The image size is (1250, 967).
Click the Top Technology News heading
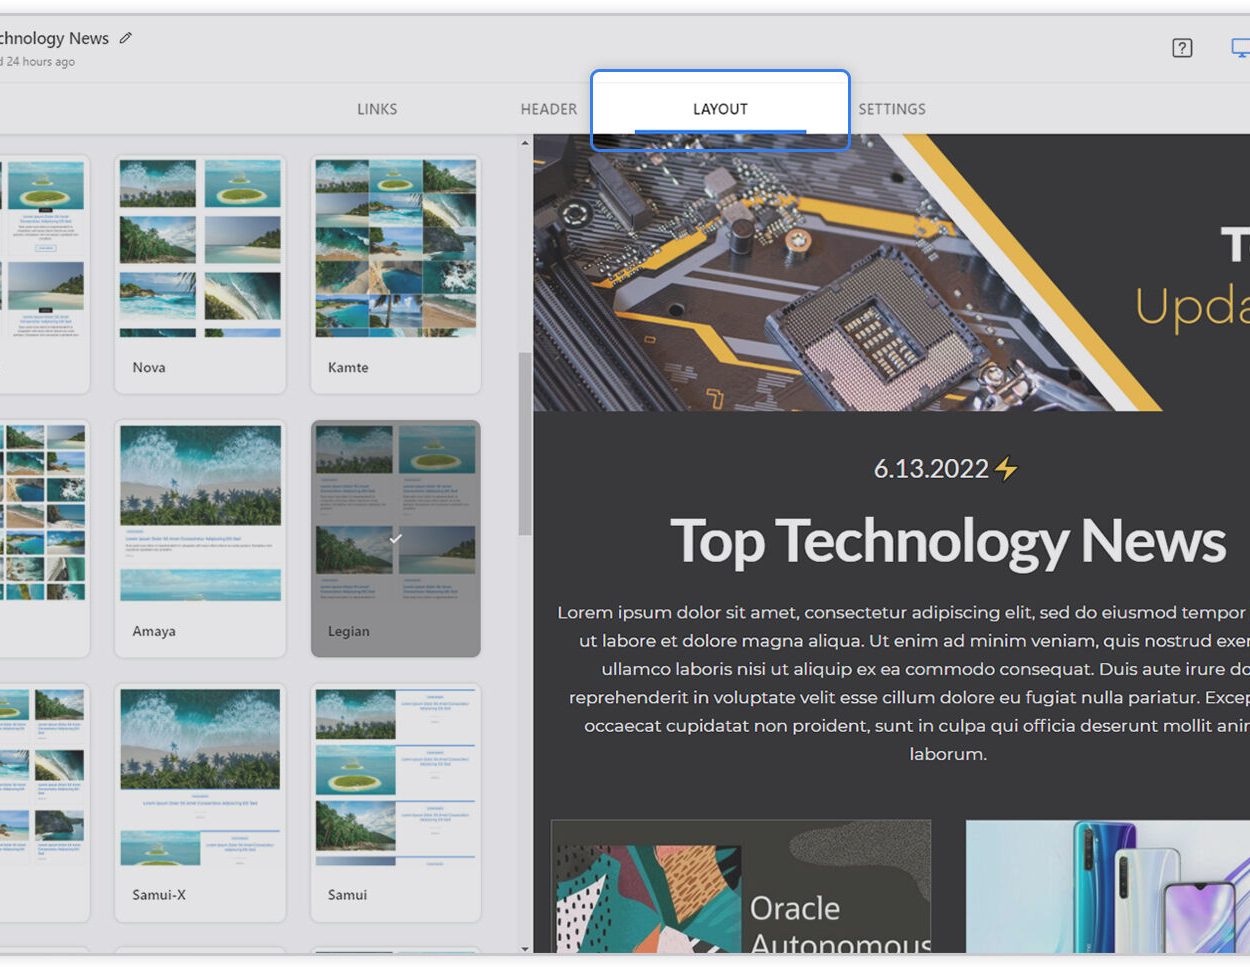tap(947, 541)
